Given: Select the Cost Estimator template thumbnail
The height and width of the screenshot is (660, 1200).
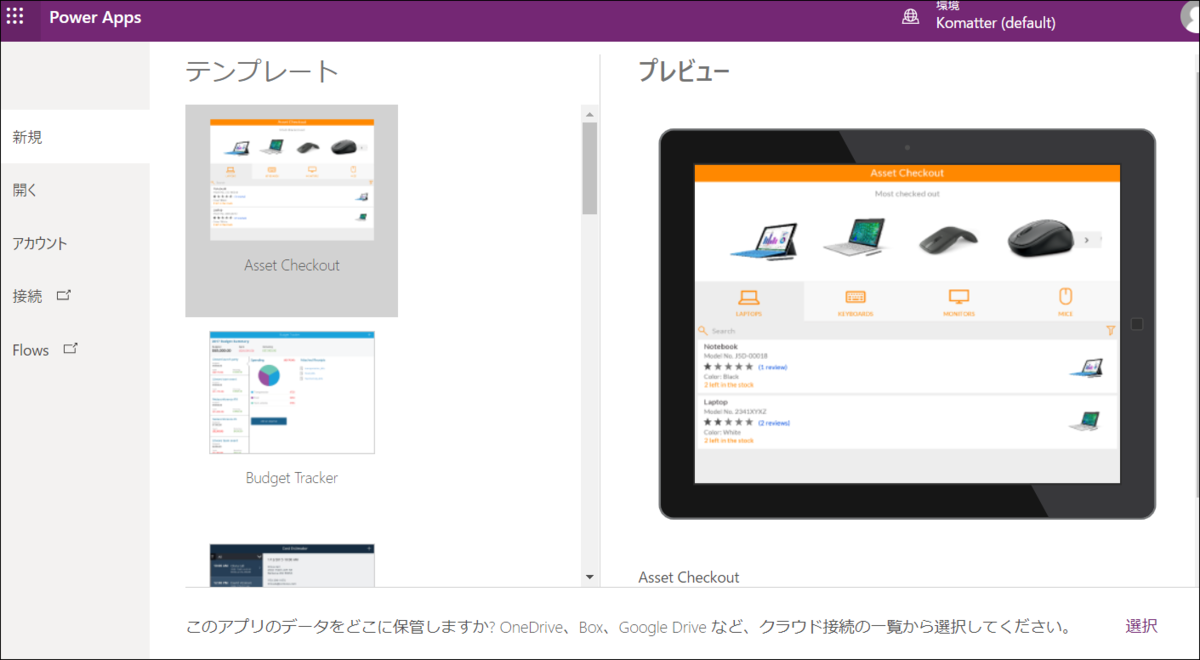Looking at the screenshot, I should tap(291, 565).
